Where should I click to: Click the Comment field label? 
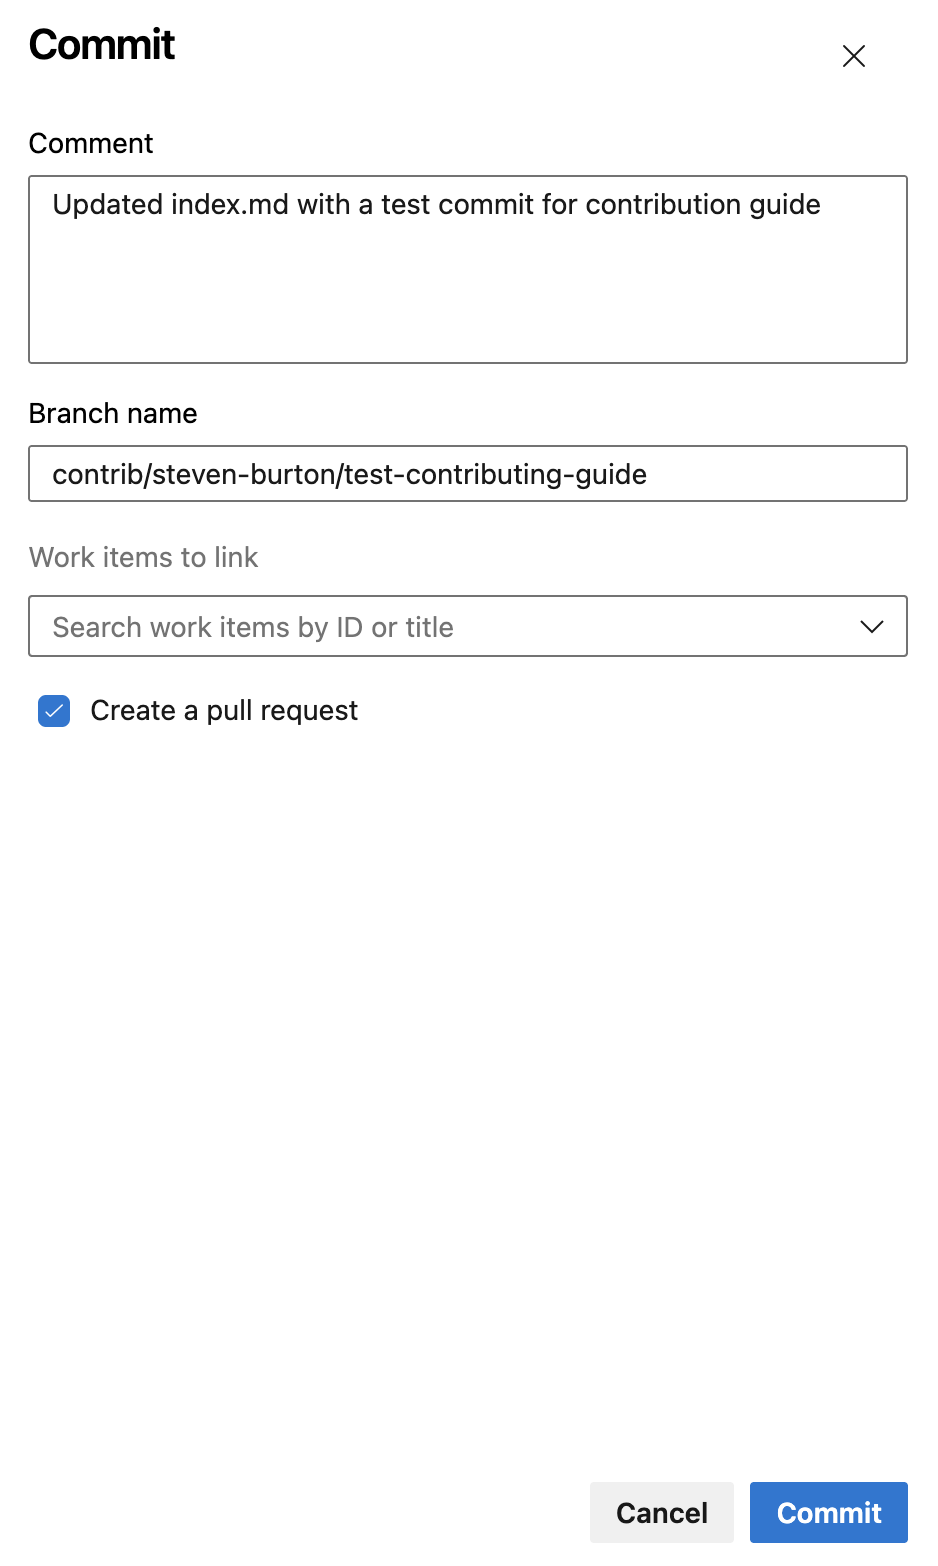(x=91, y=144)
